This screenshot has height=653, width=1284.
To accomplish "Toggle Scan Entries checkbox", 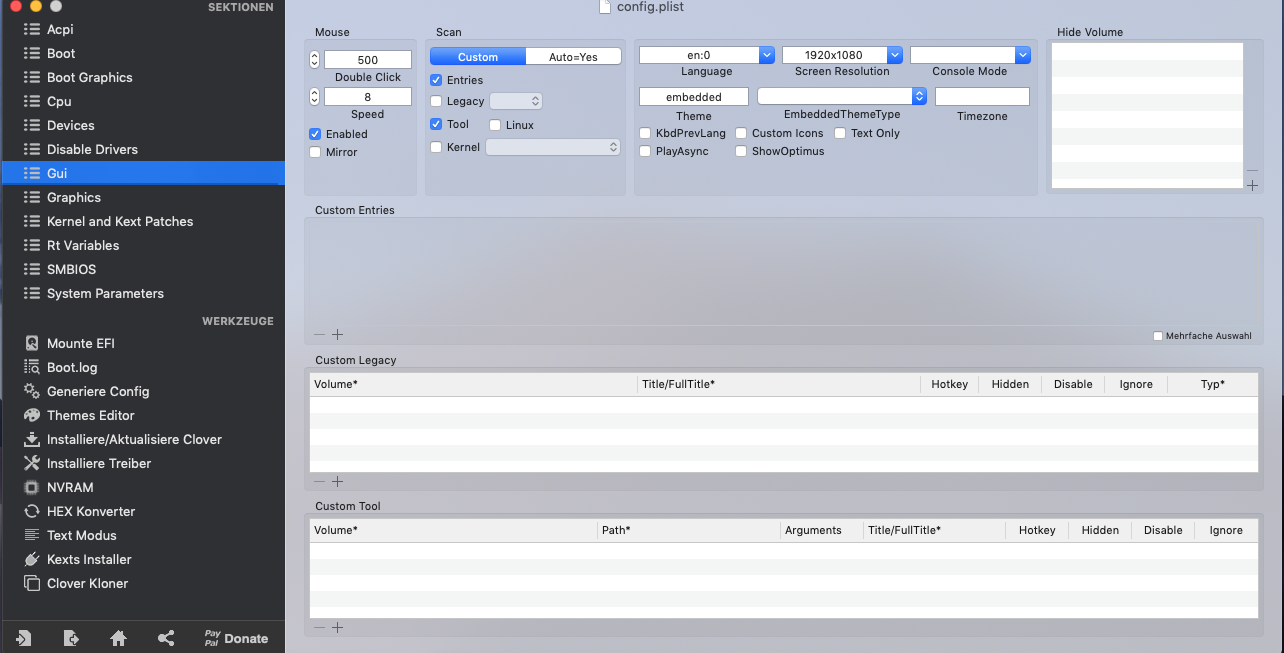I will (x=436, y=80).
